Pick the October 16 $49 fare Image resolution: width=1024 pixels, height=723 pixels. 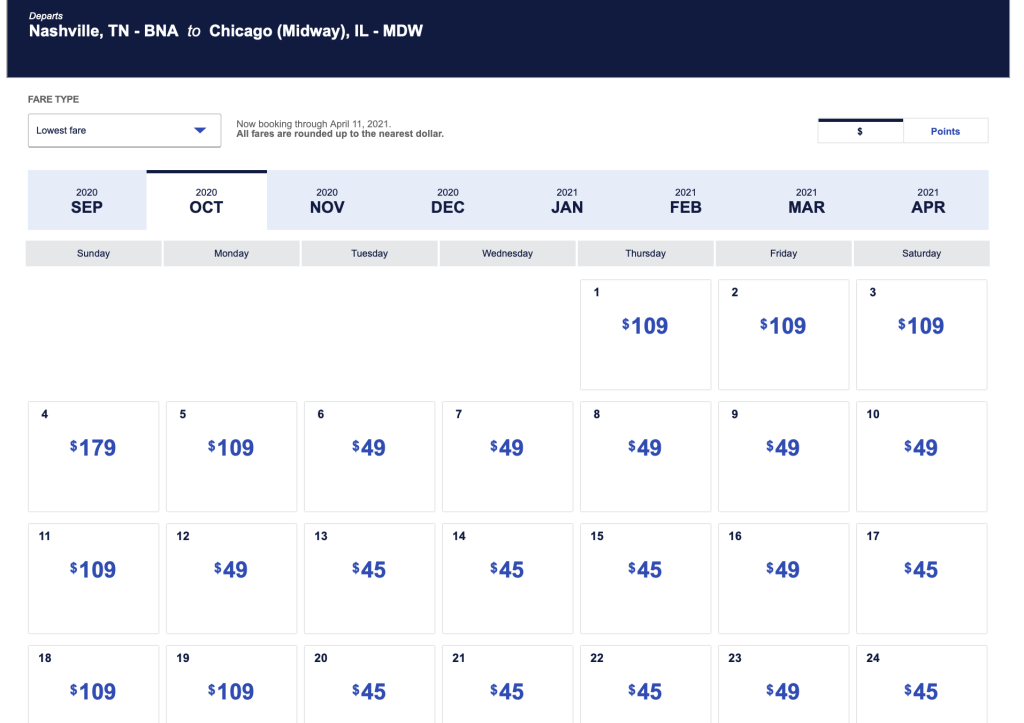click(783, 578)
